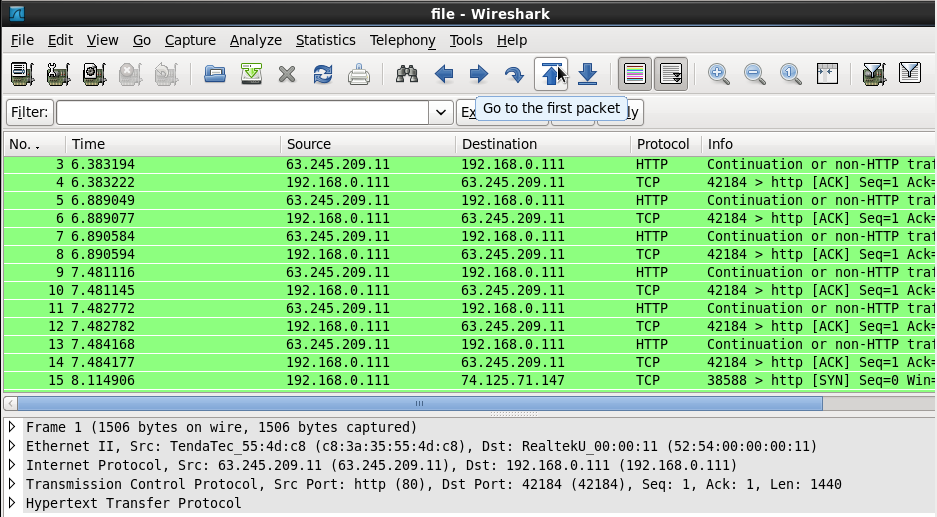The height and width of the screenshot is (517, 937).
Task: Open the Help menu
Action: tap(512, 40)
